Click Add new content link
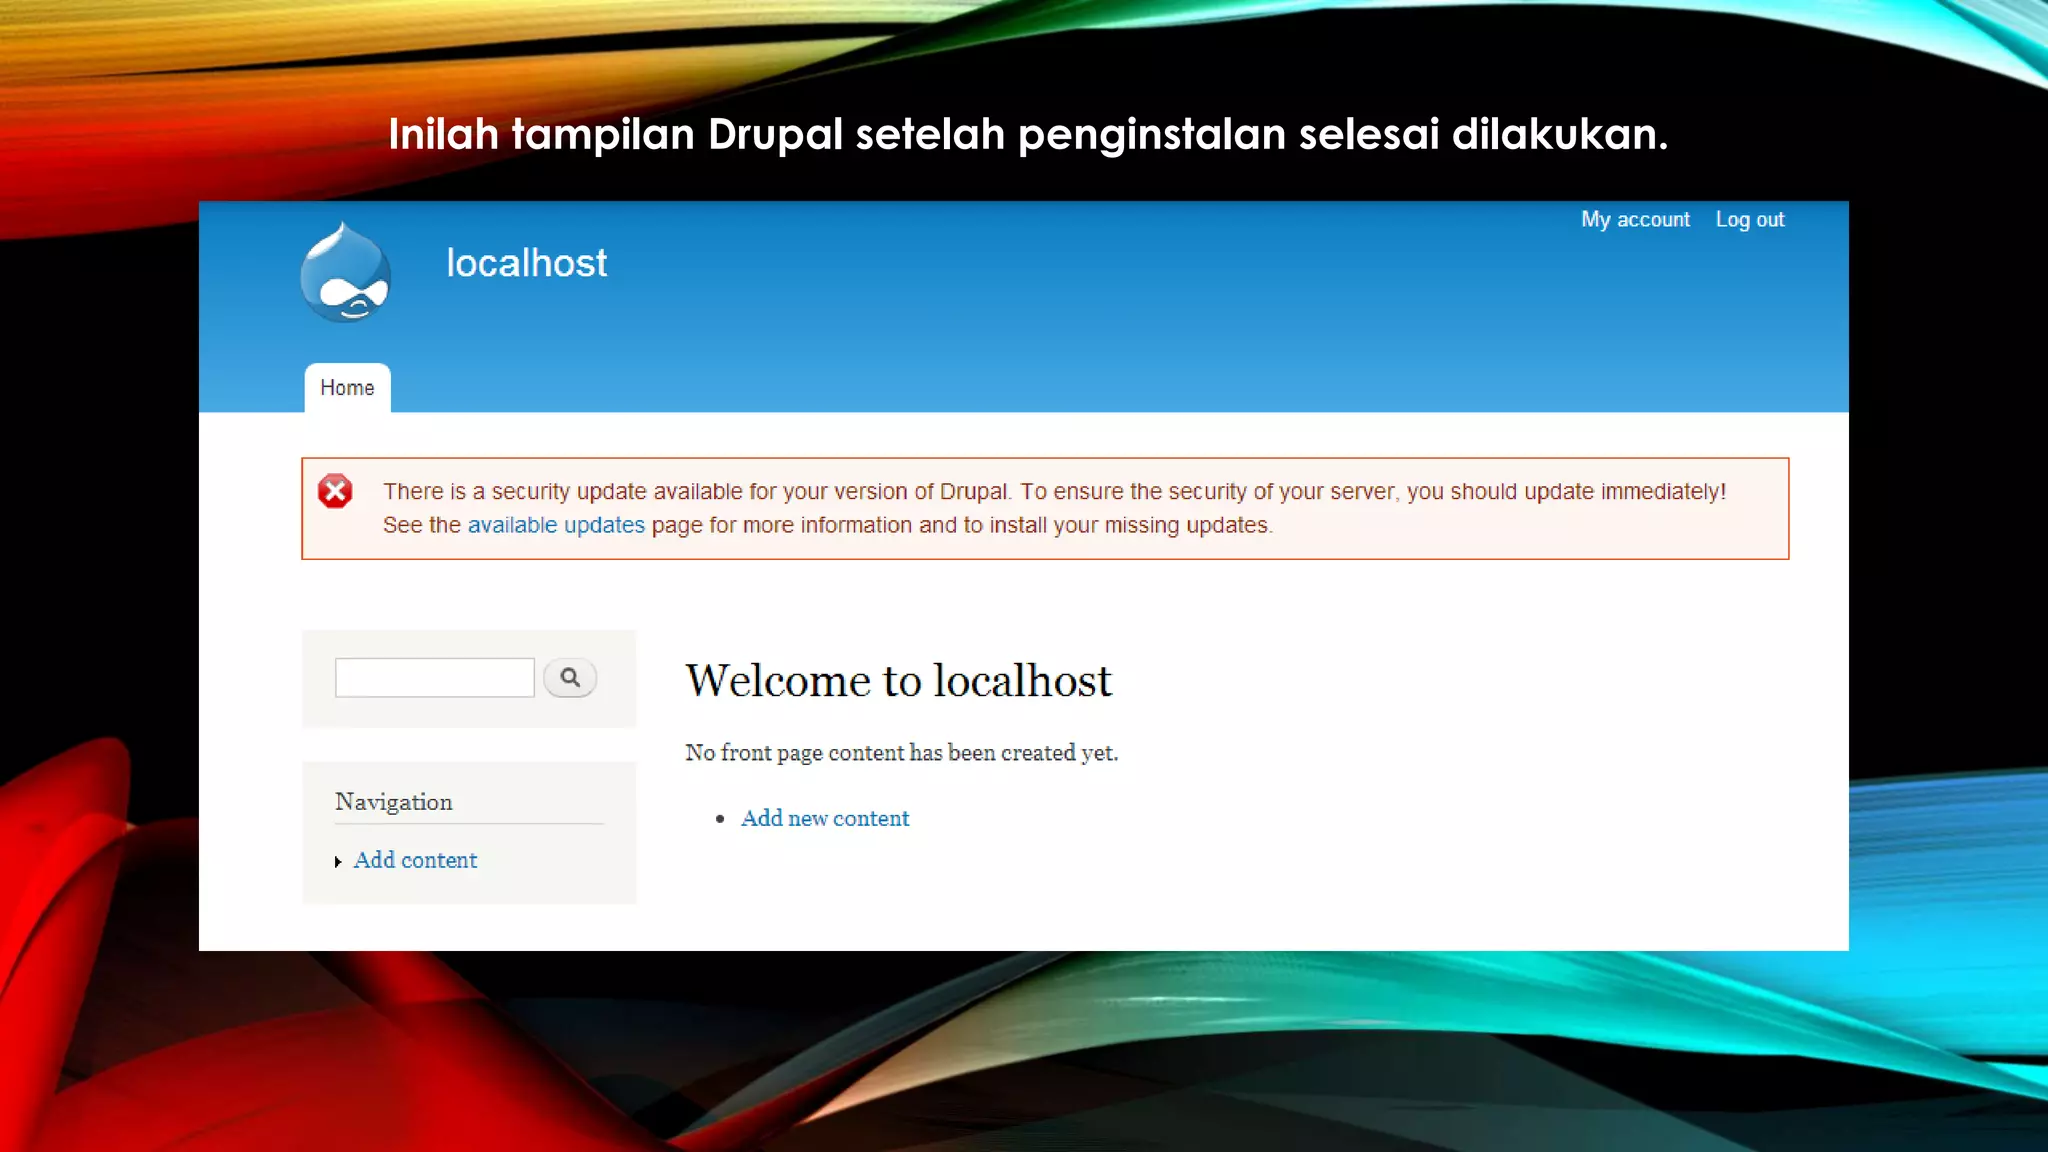The width and height of the screenshot is (2048, 1152). point(825,818)
